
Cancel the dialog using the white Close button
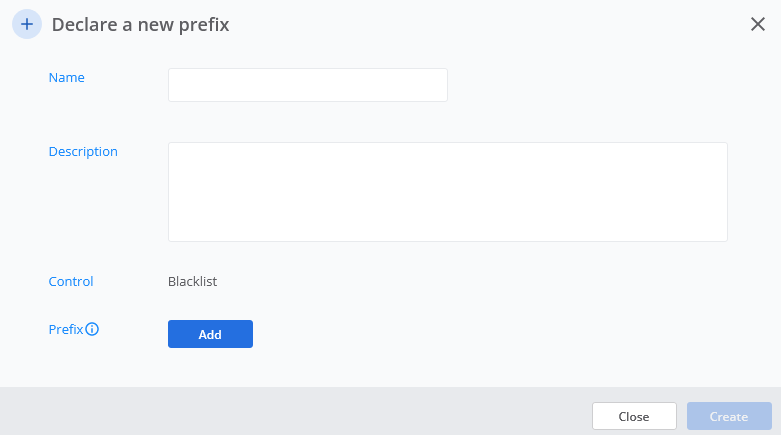click(x=634, y=416)
